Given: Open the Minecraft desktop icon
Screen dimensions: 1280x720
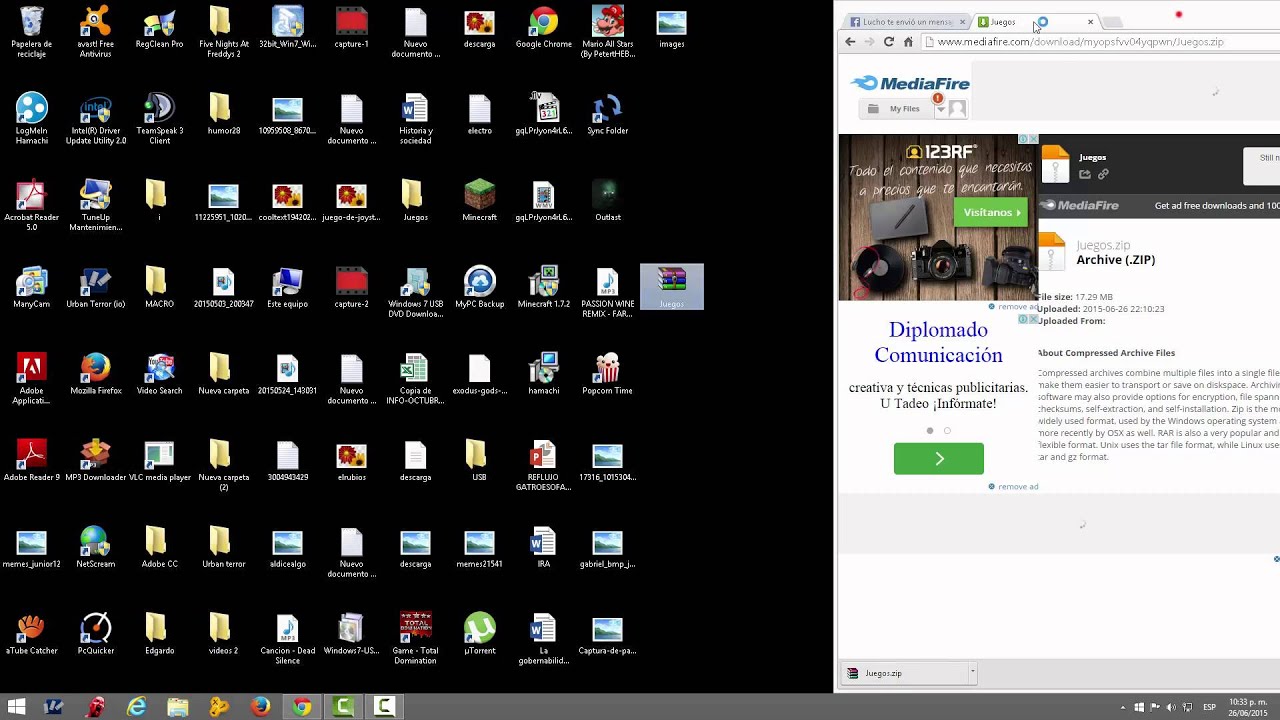Looking at the screenshot, I should [479, 200].
